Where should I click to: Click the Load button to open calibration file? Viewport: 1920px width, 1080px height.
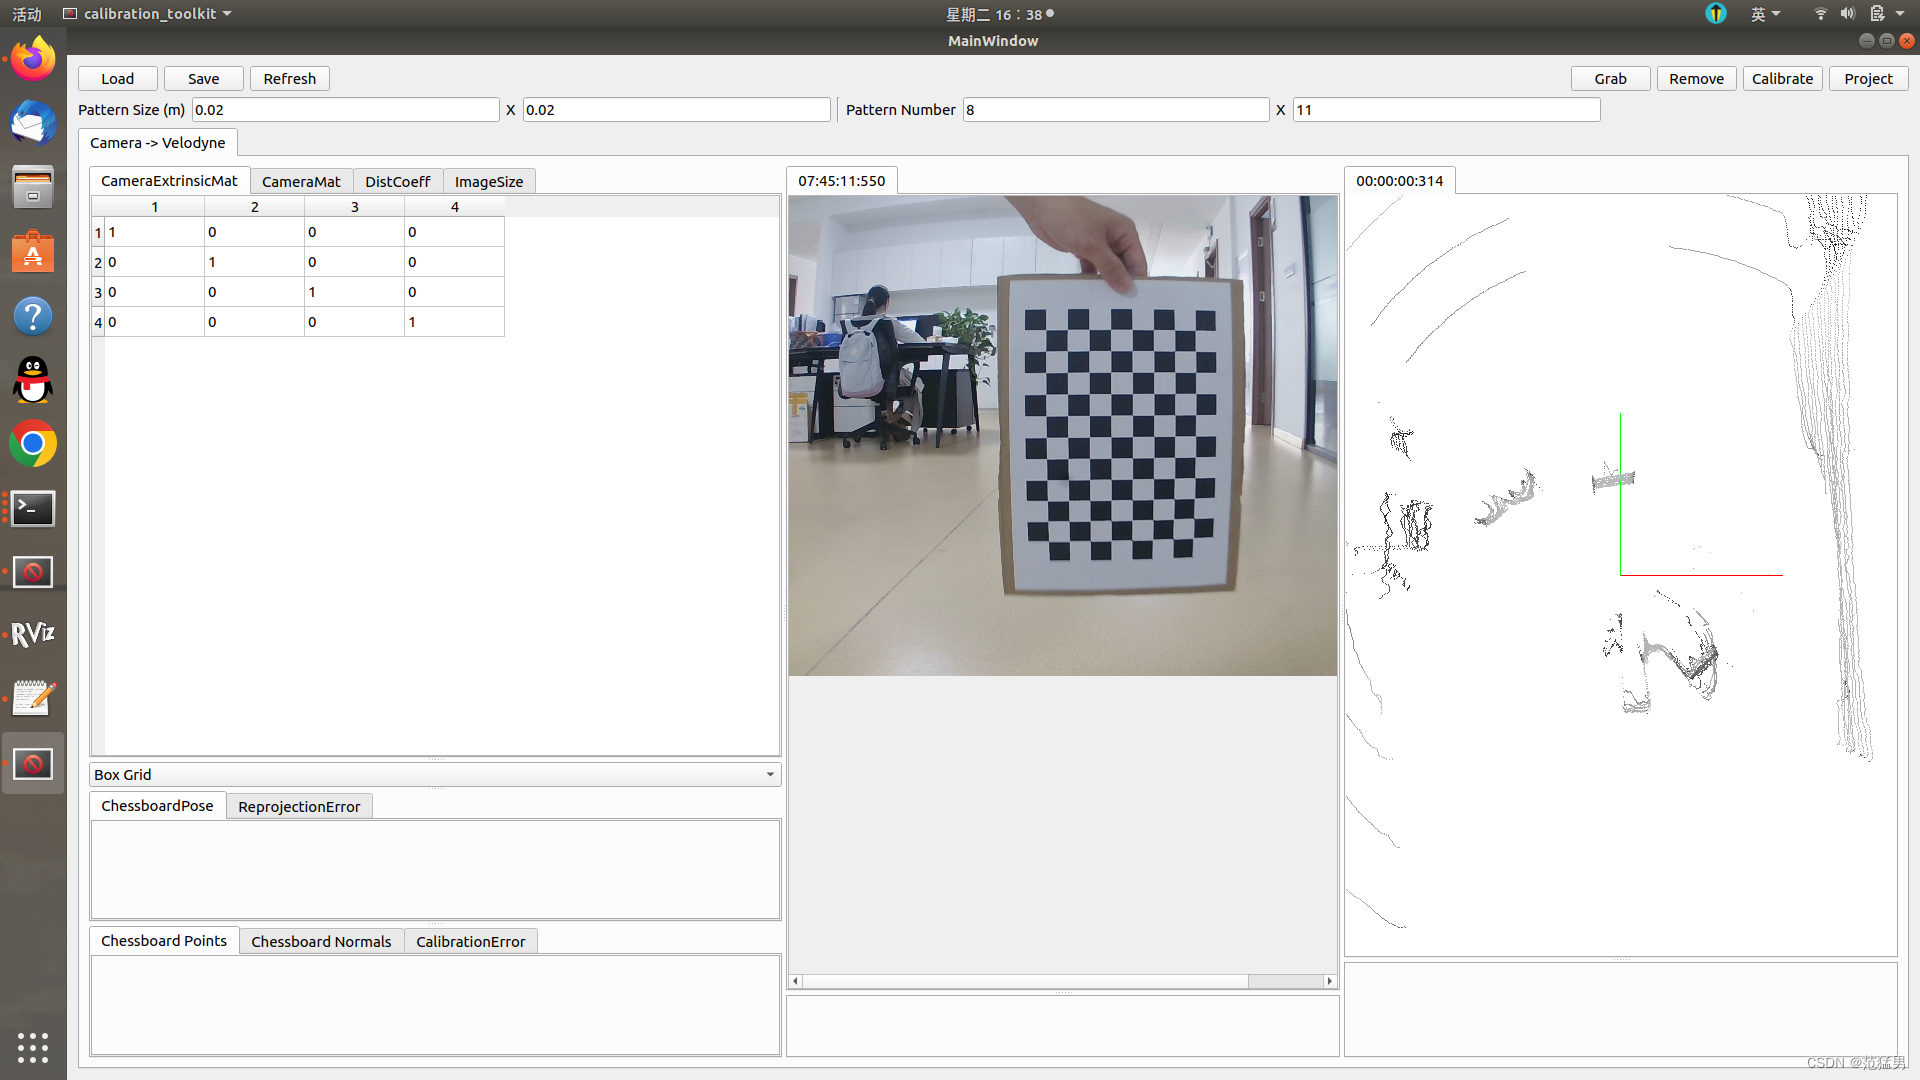(x=119, y=78)
